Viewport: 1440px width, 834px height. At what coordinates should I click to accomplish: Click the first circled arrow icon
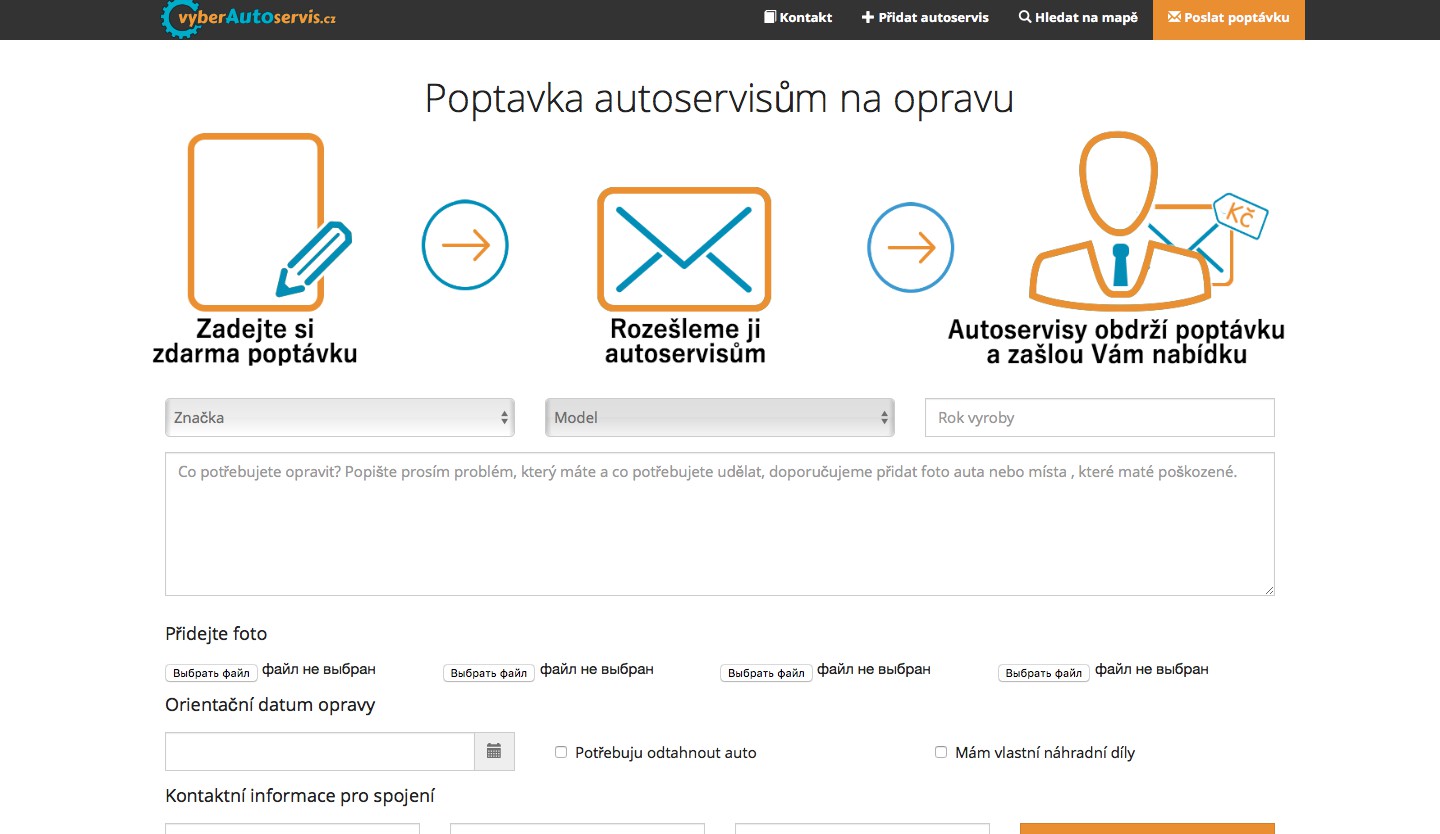(465, 245)
